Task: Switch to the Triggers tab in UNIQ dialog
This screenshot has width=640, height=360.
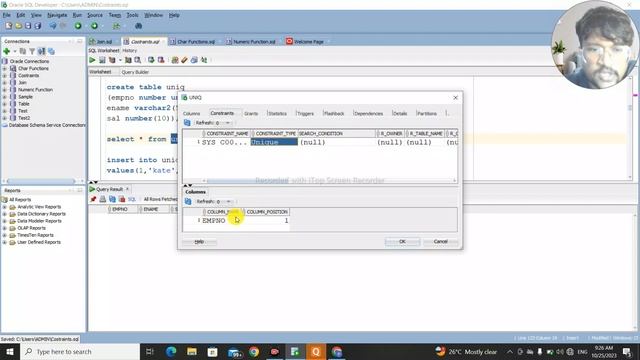Action: pyautogui.click(x=305, y=113)
